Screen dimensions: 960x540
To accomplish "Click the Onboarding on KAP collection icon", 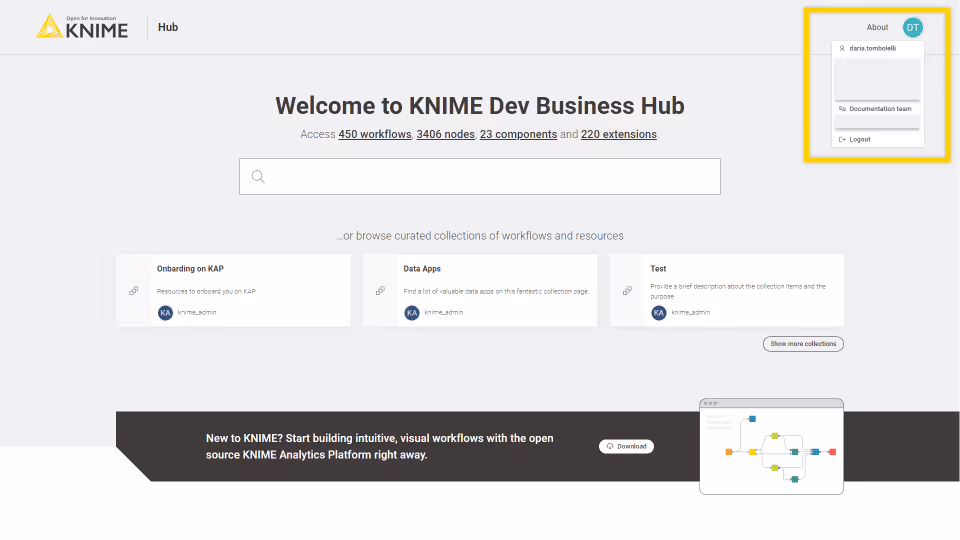I will click(x=133, y=291).
